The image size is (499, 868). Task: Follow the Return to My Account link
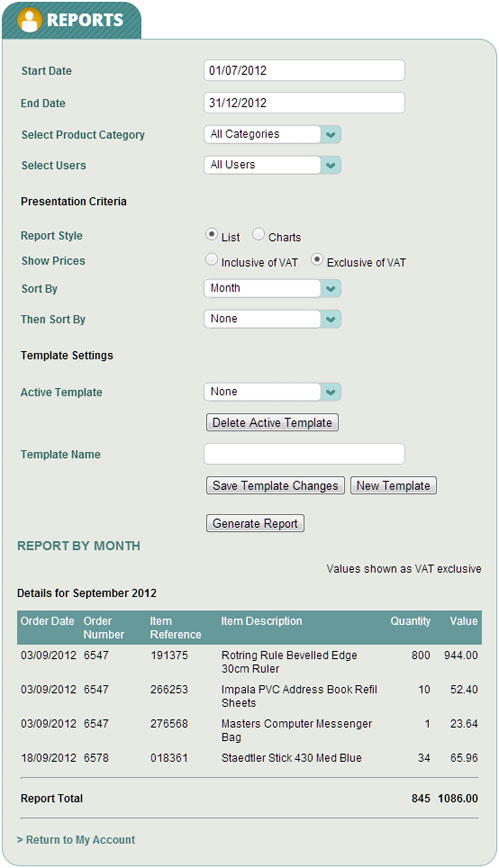pyautogui.click(x=76, y=840)
